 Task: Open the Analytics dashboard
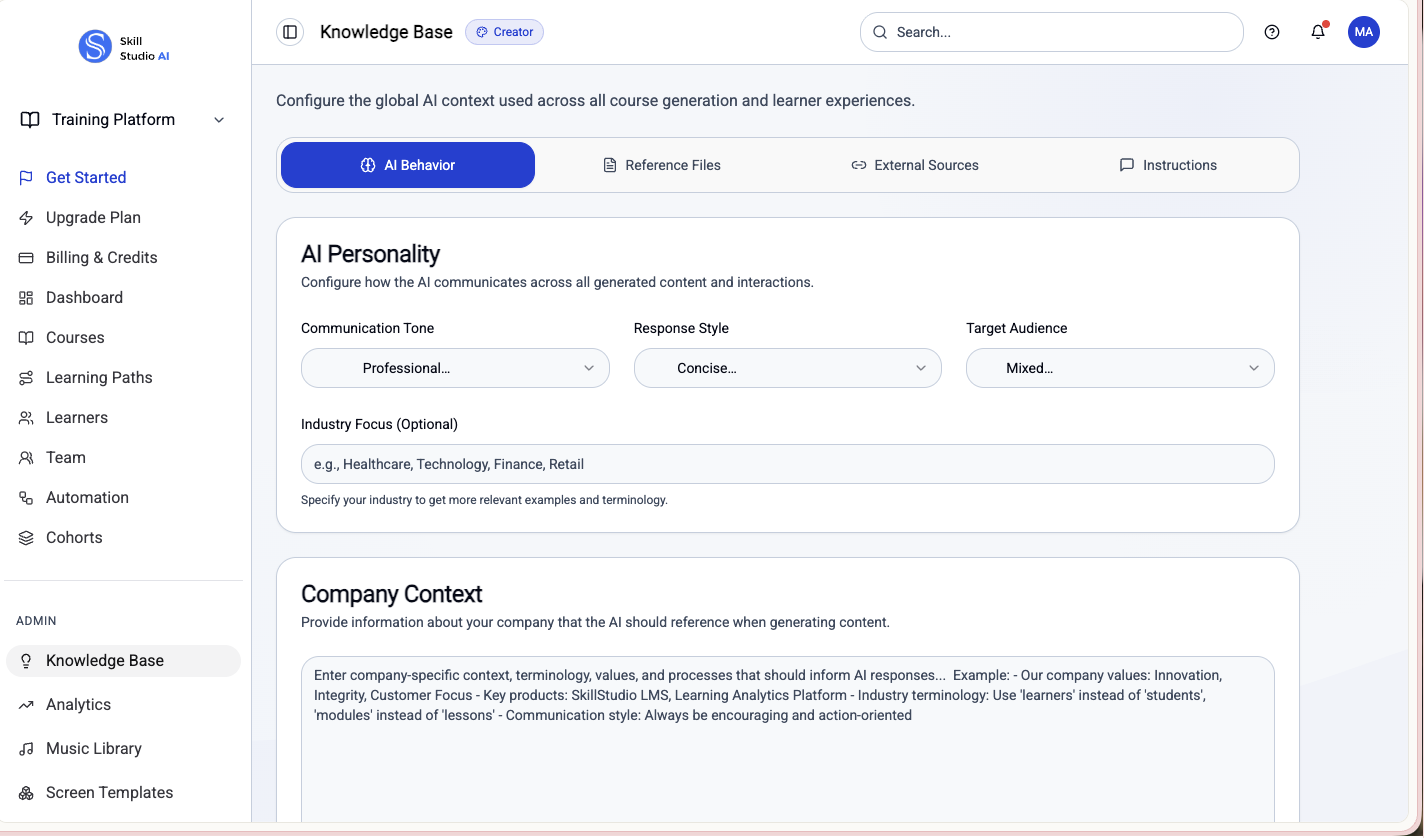[x=78, y=704]
